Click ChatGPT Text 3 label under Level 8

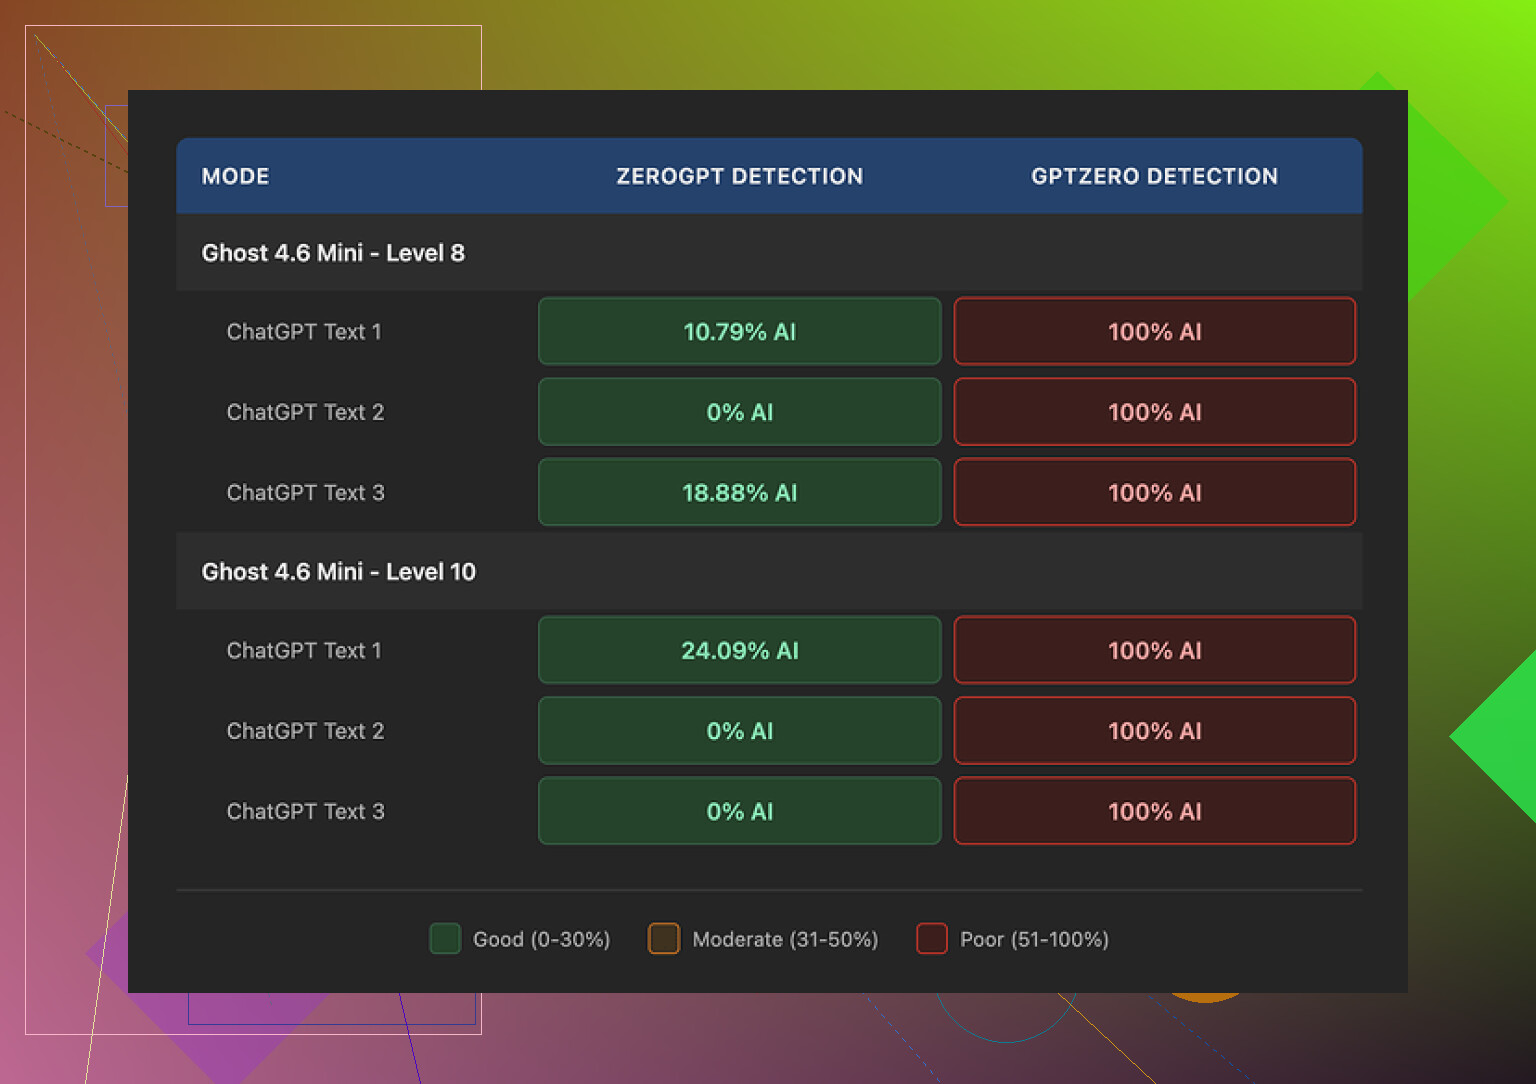coord(305,493)
